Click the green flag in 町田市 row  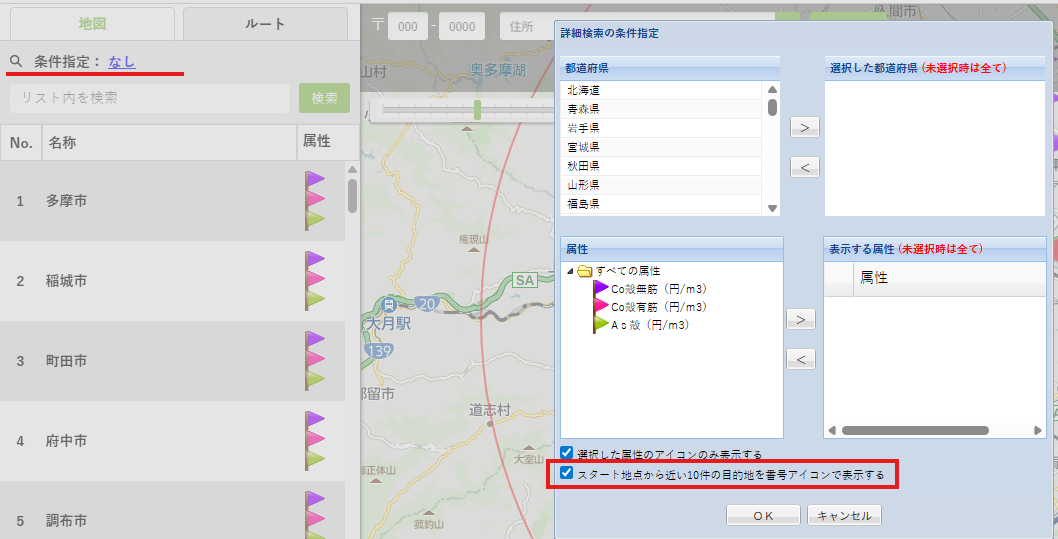(x=315, y=379)
